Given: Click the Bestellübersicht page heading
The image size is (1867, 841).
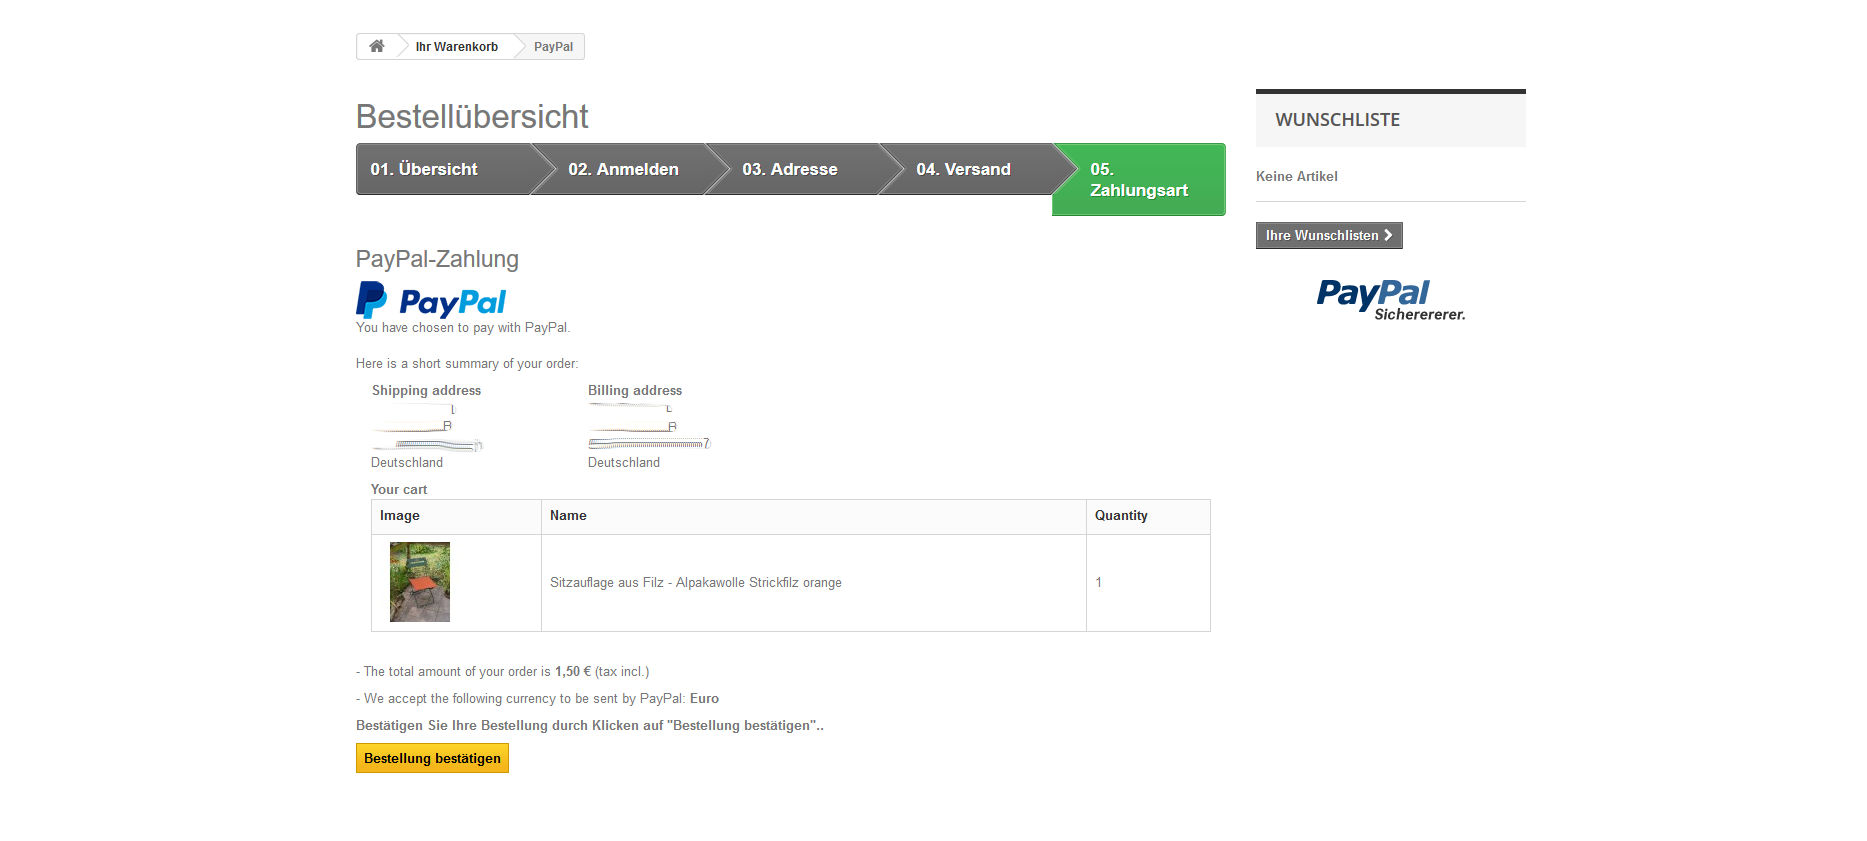Looking at the screenshot, I should point(472,116).
